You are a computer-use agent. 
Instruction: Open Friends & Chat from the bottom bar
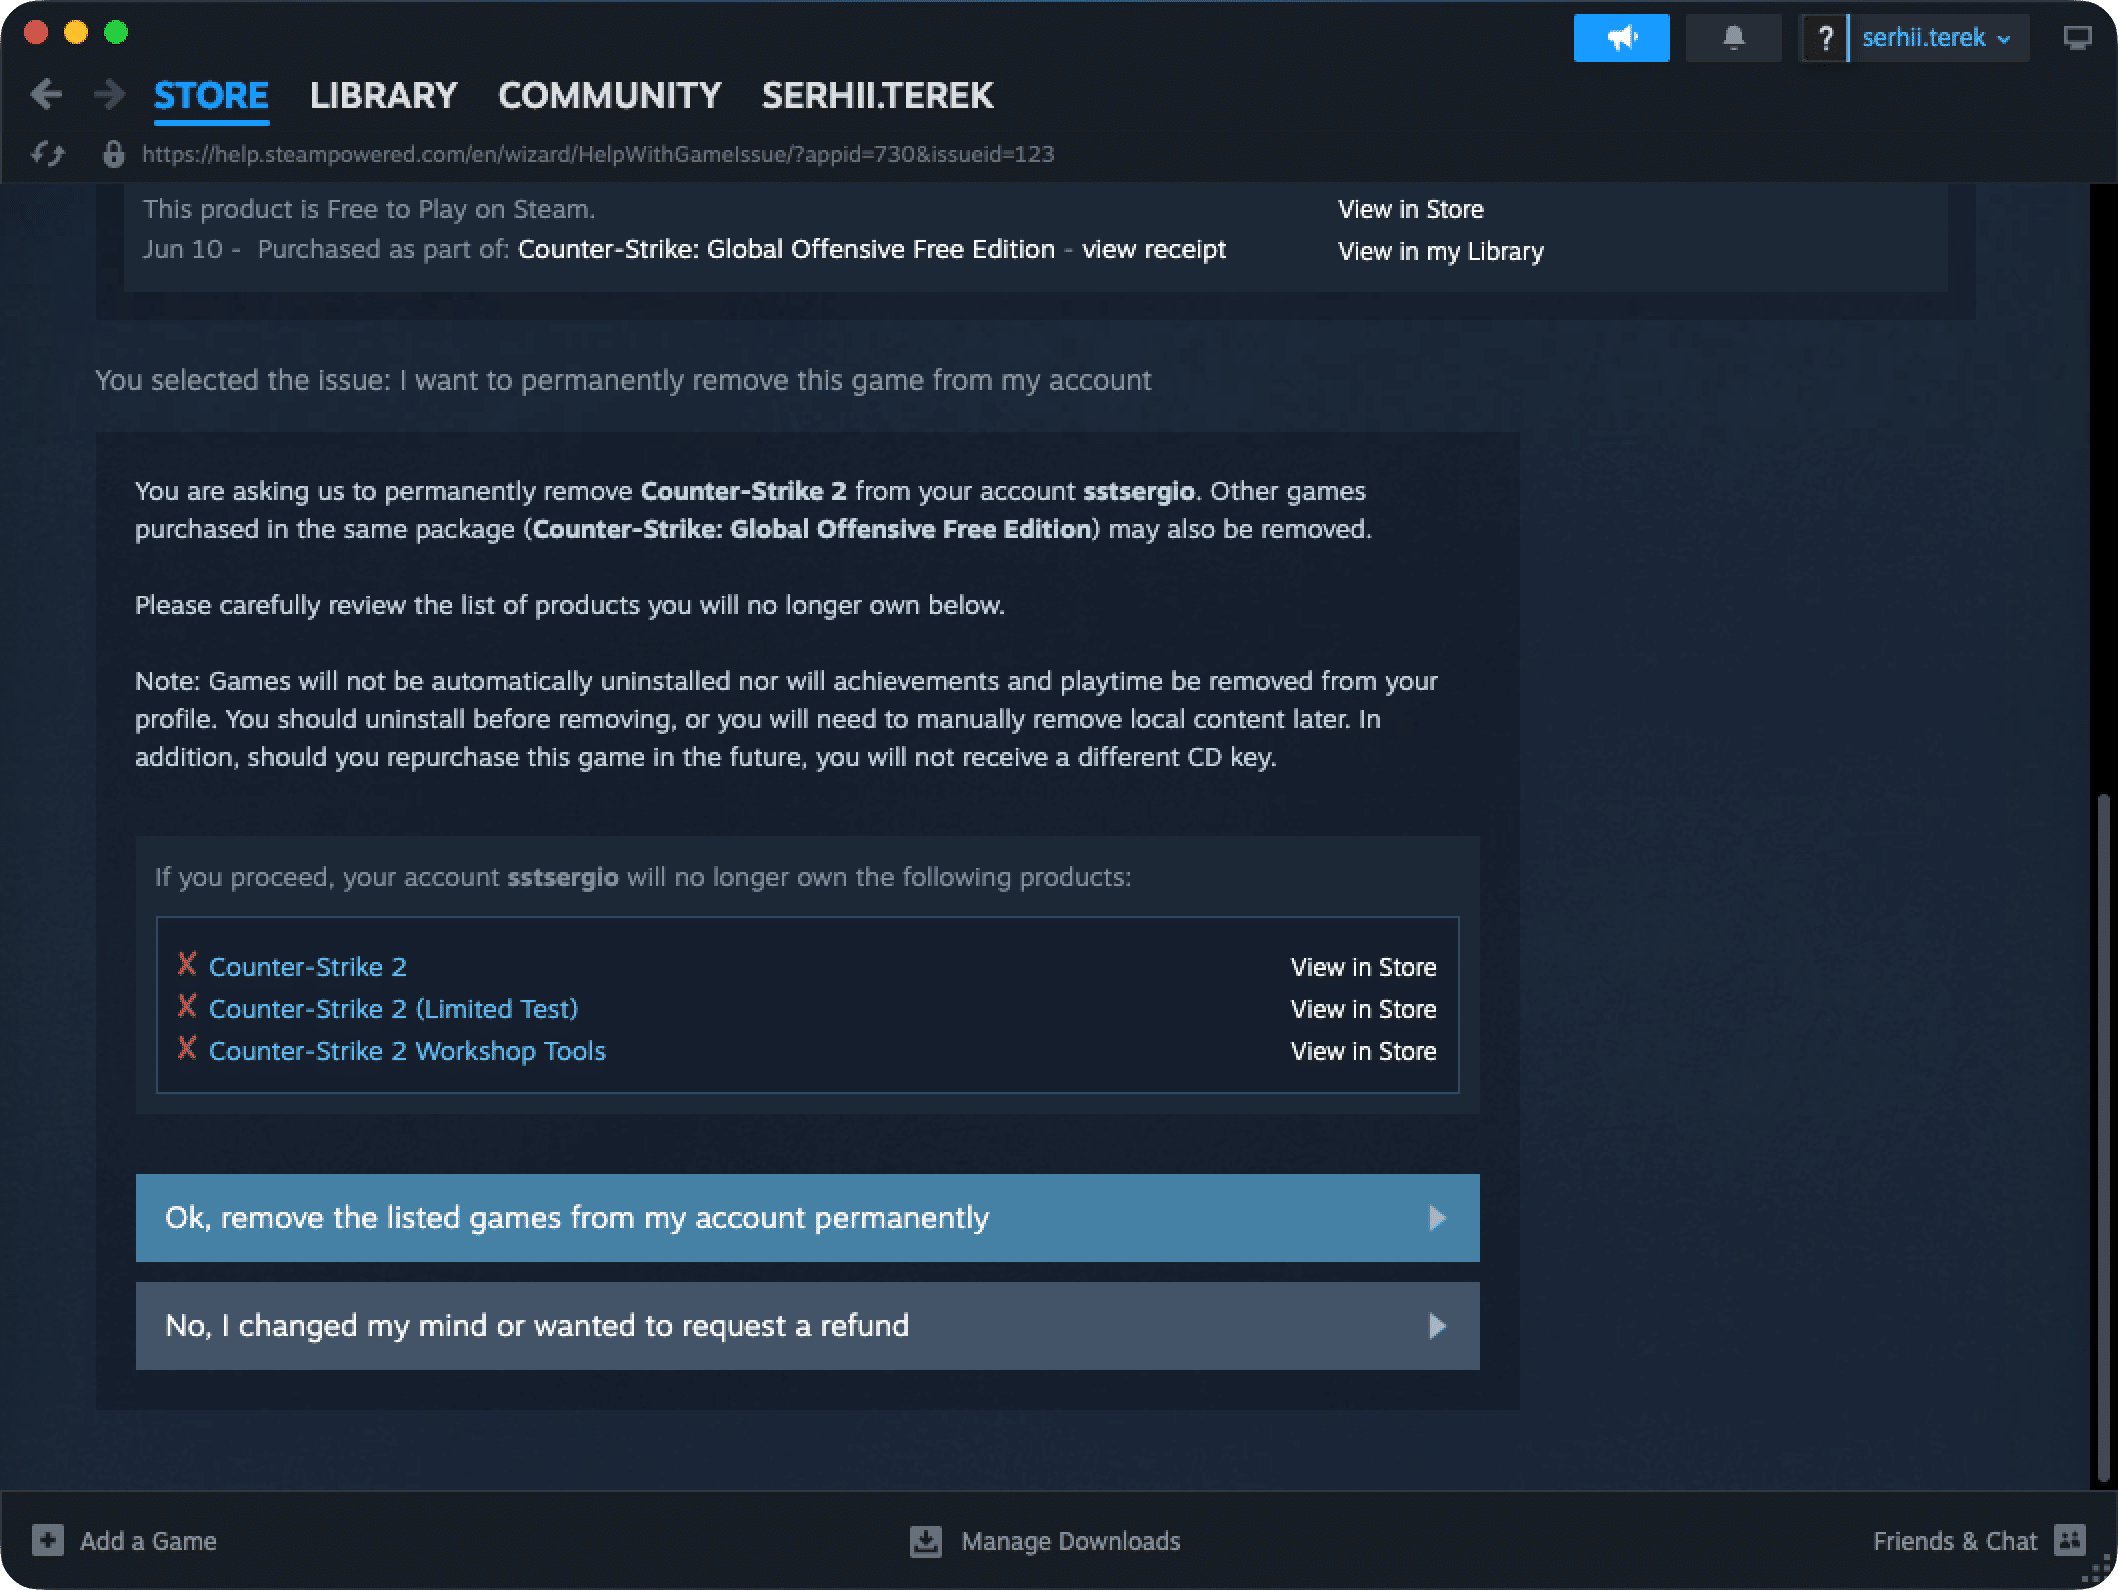click(1955, 1540)
